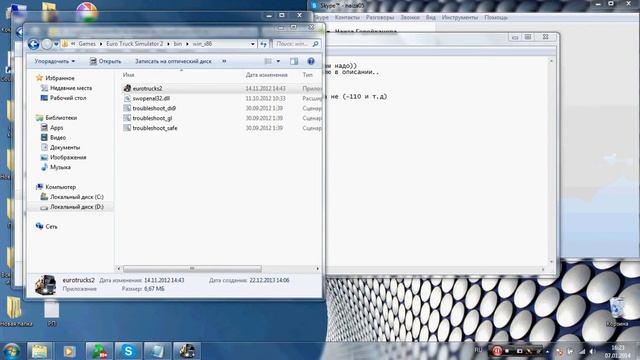Focus the Explorer search field
This screenshot has height=360, width=640.
coord(292,44)
